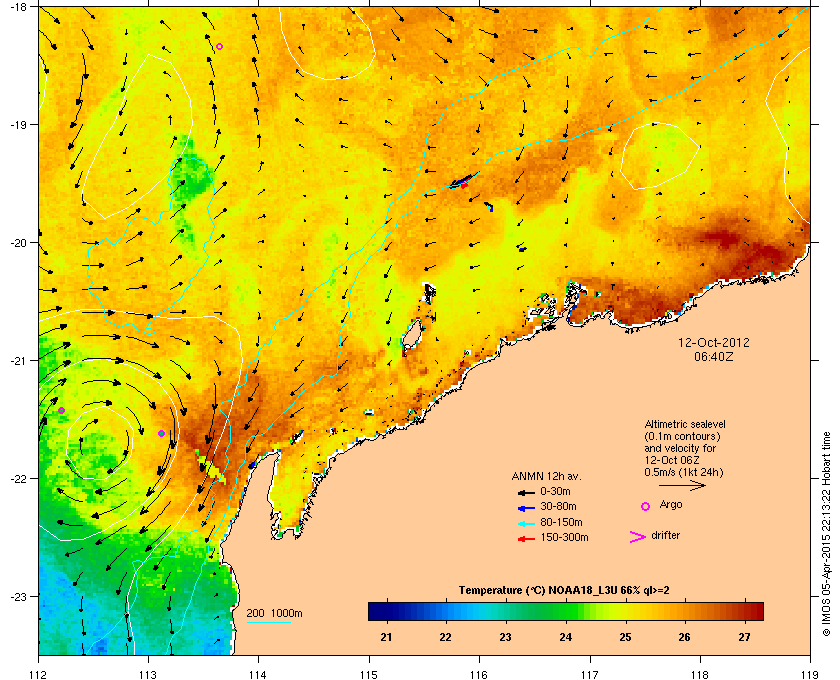Viewport: 840px width, 680px height.
Task: Click the IMOS copyright timestamp text
Action: tap(826, 535)
